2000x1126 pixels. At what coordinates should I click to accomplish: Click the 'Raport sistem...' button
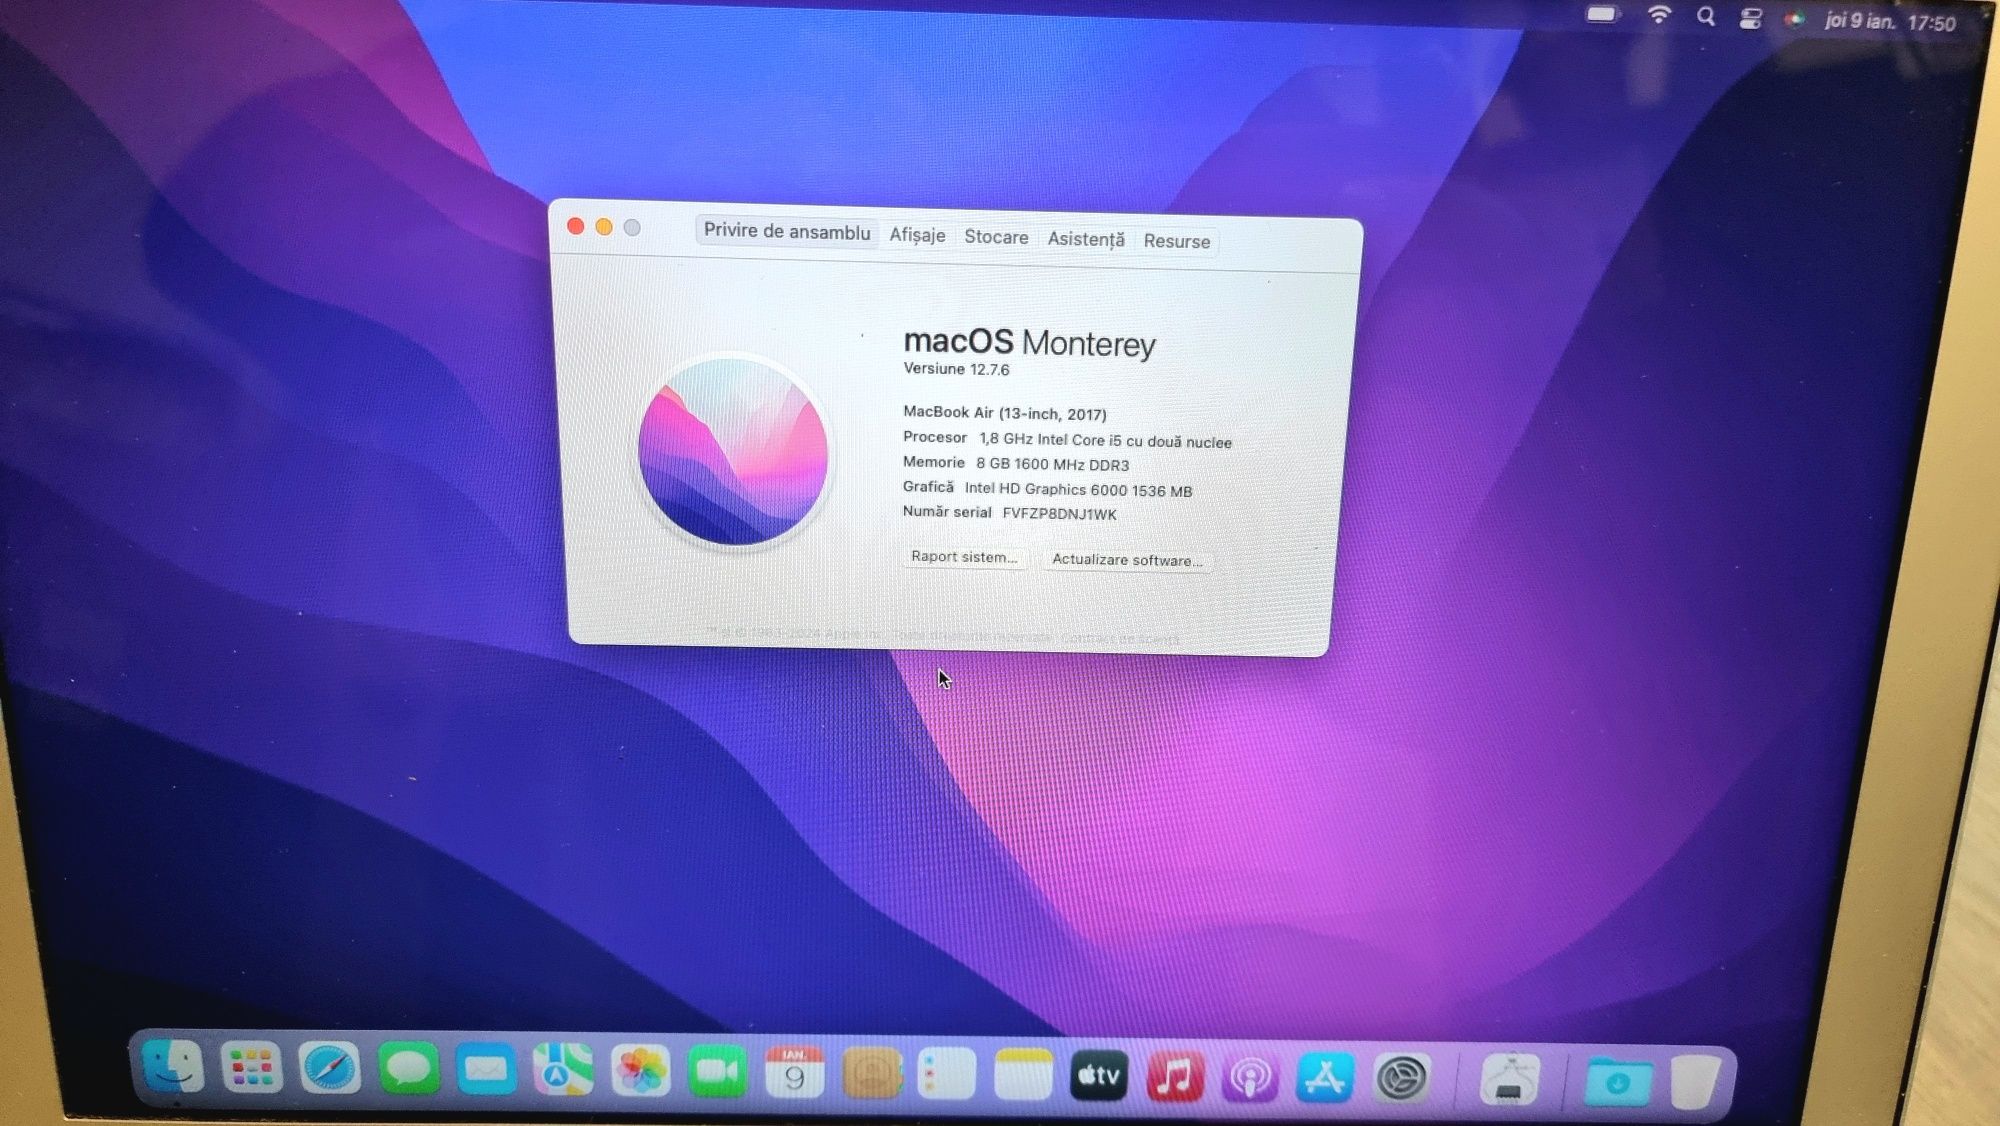964,557
